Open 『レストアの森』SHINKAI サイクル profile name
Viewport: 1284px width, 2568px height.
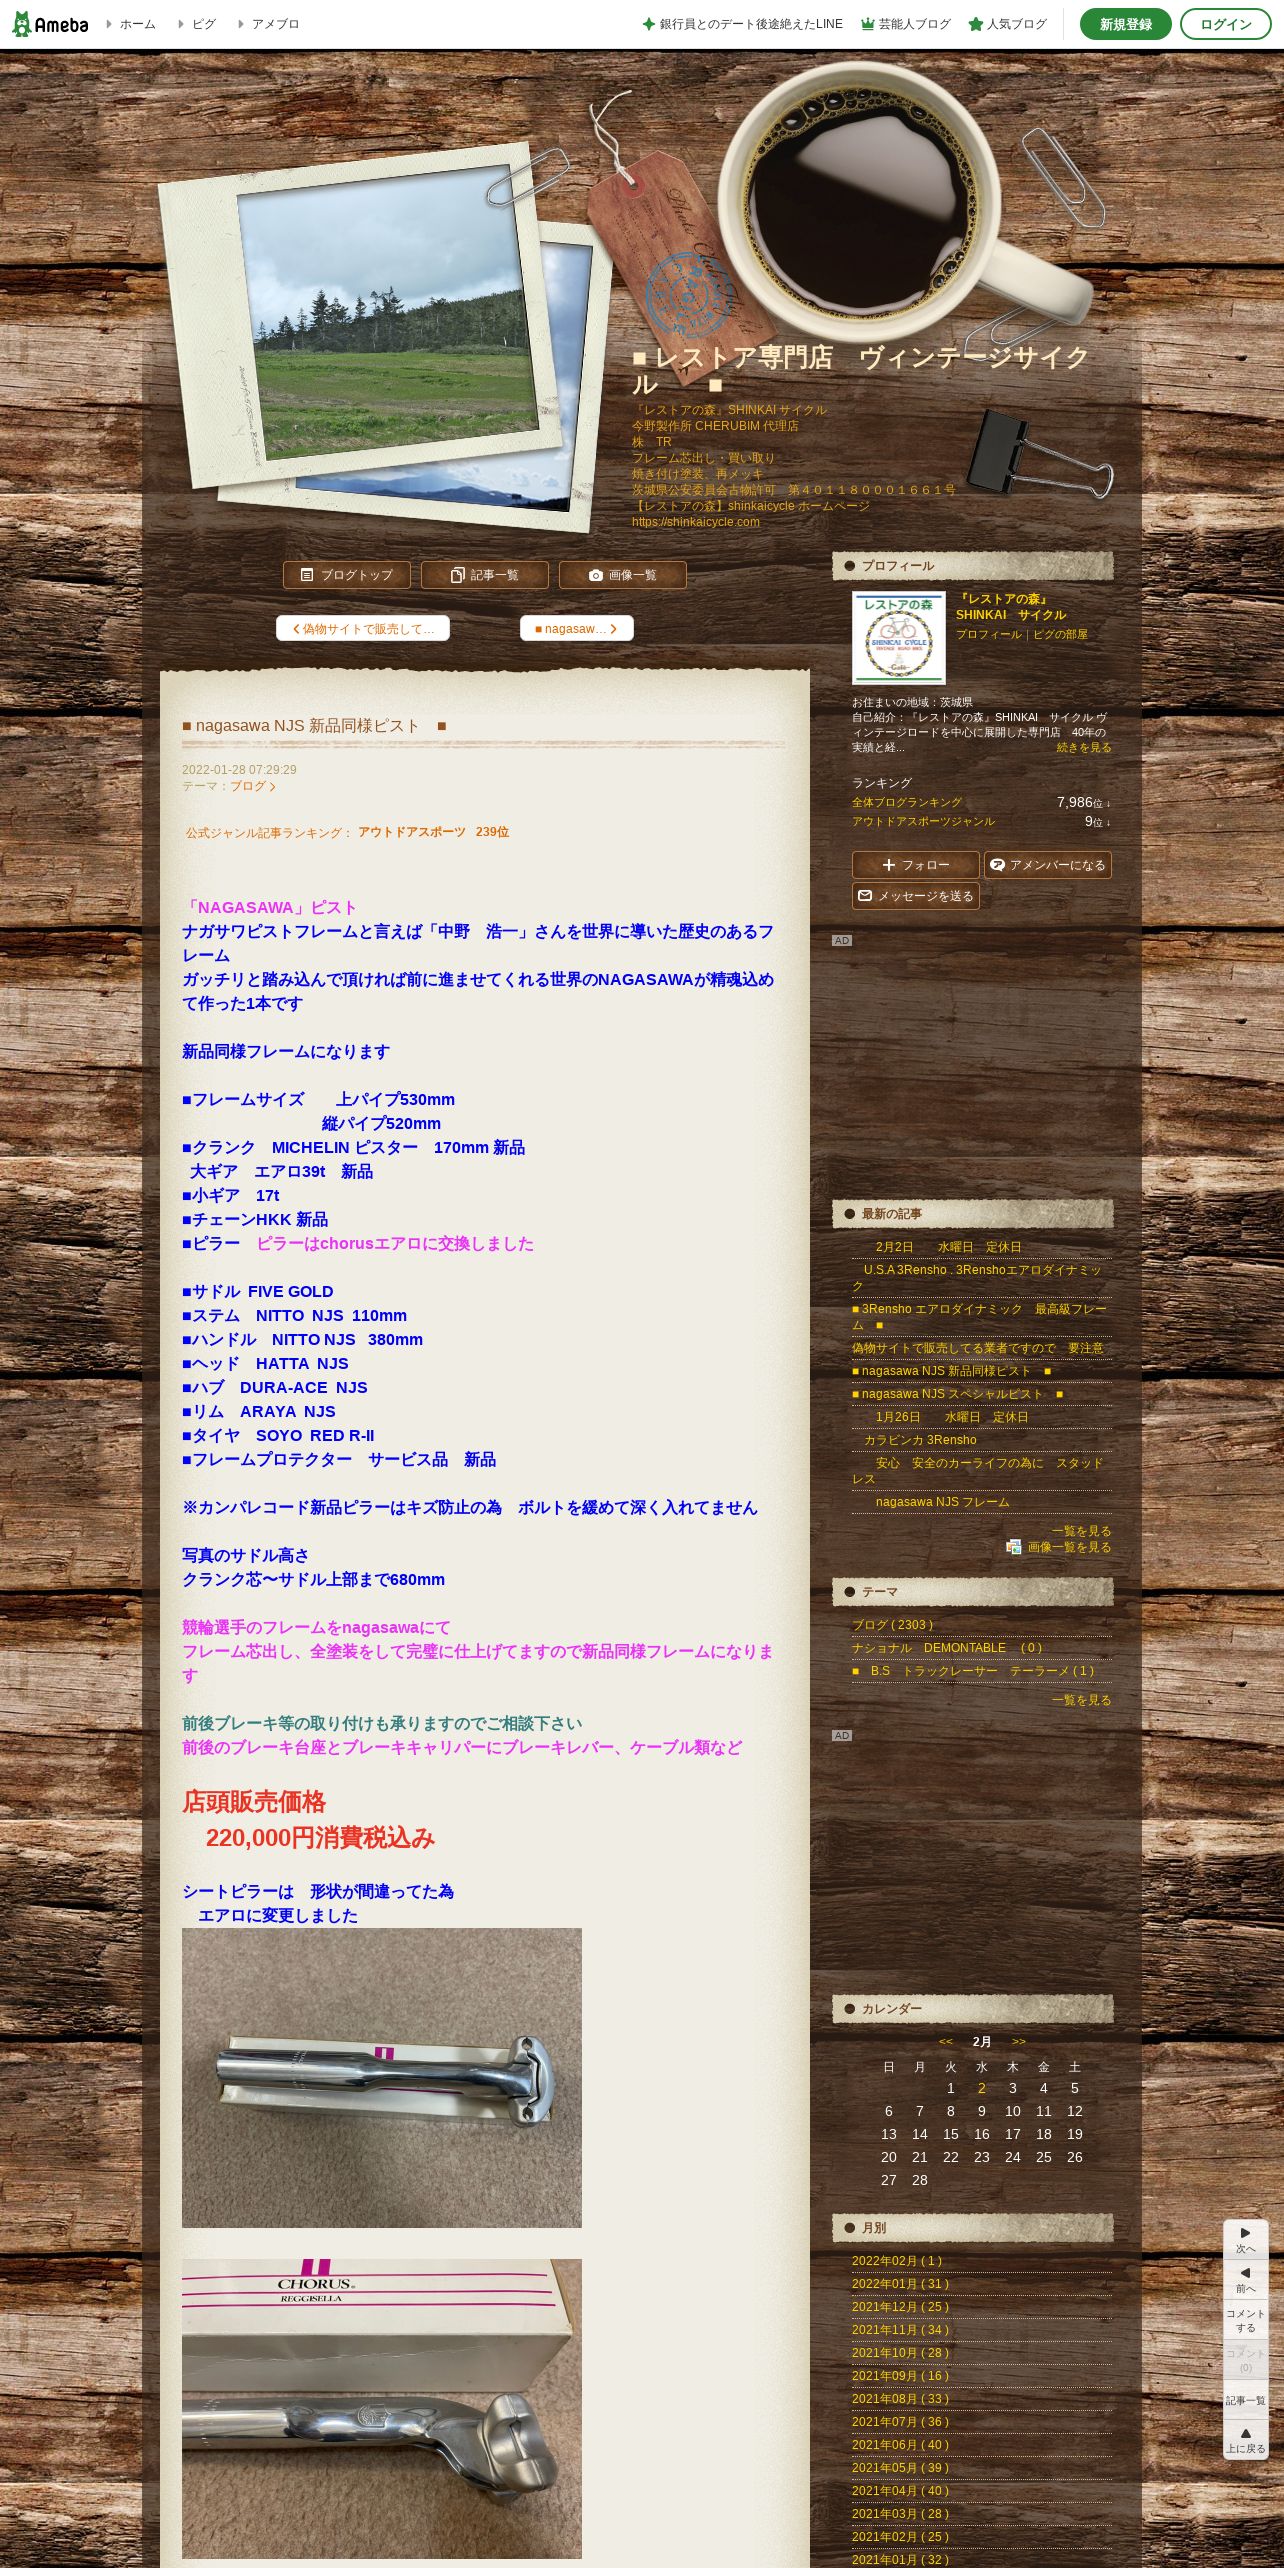click(x=1011, y=607)
